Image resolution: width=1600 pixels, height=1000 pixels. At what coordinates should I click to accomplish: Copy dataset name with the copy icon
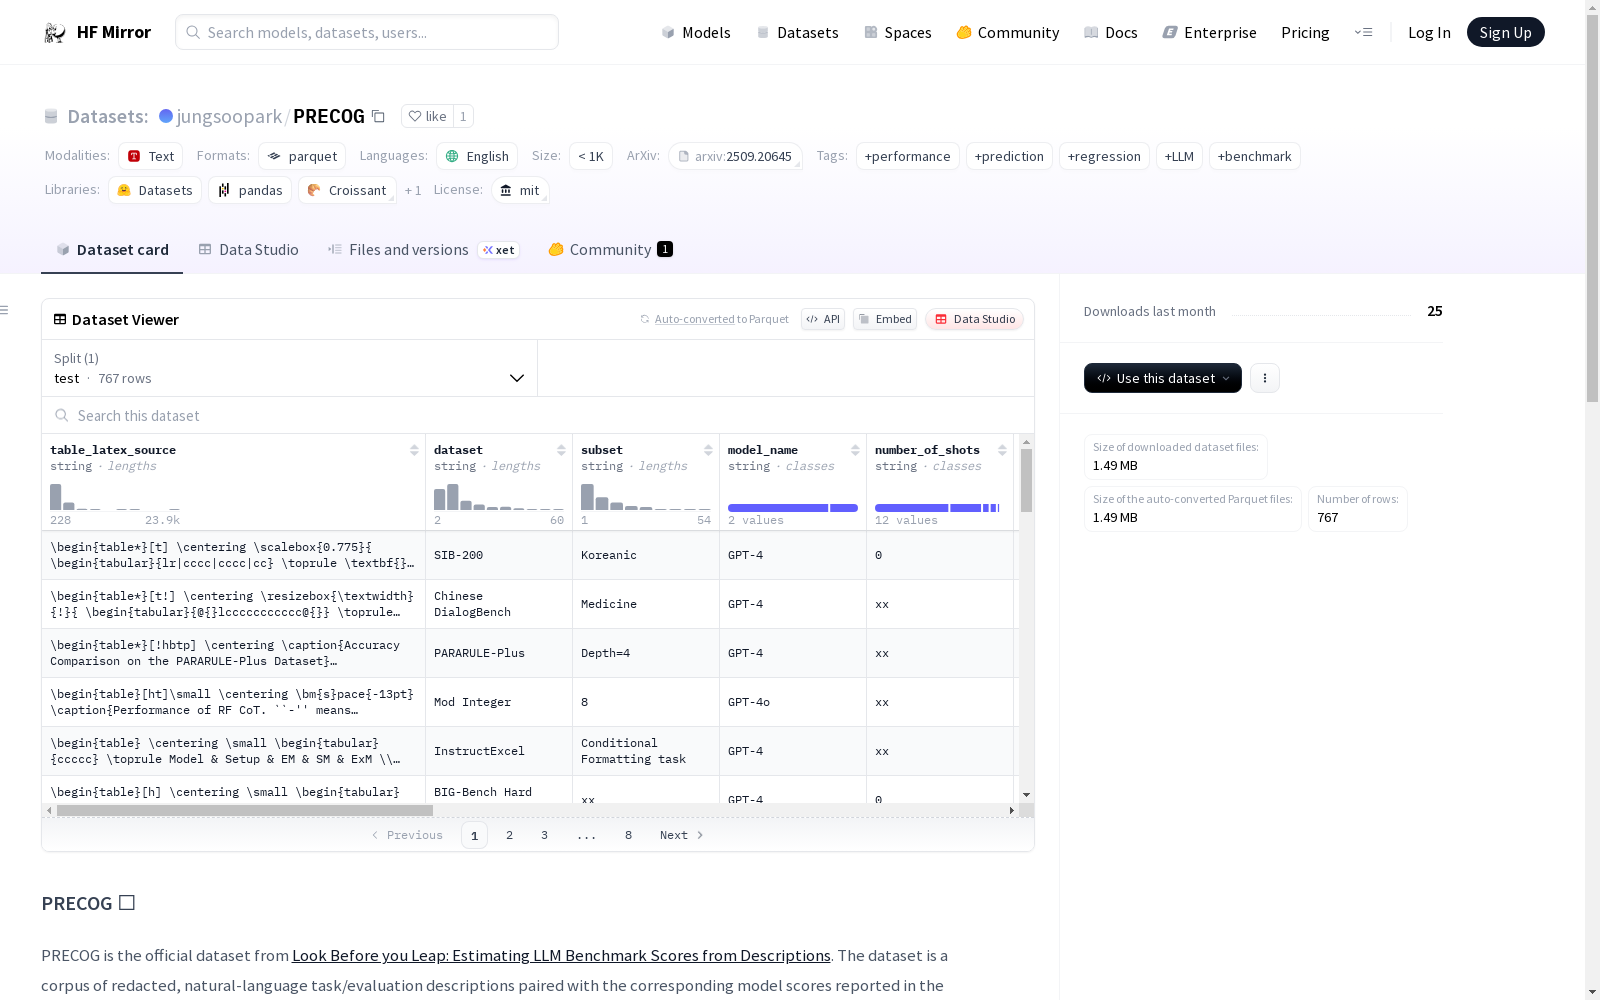click(x=378, y=116)
